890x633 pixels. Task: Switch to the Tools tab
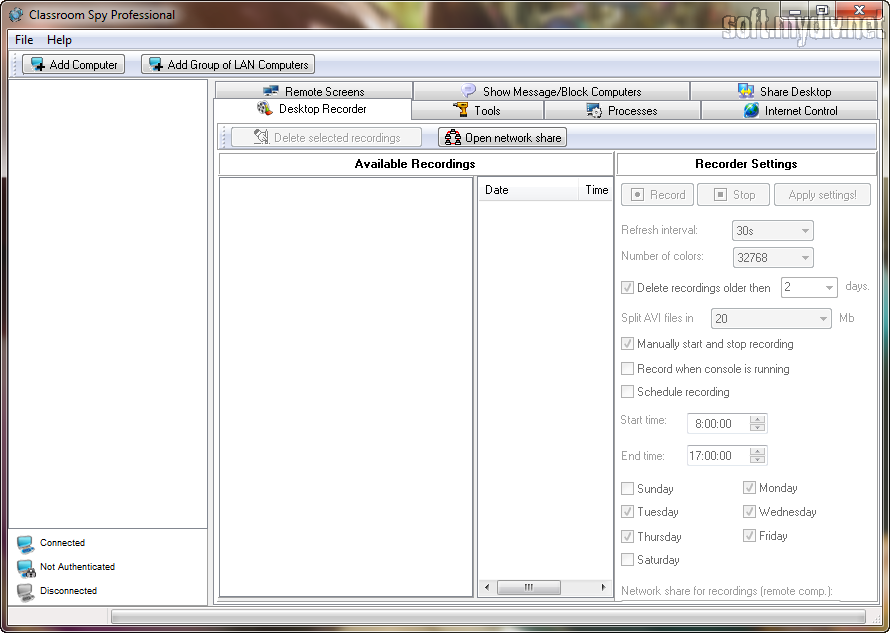[477, 111]
